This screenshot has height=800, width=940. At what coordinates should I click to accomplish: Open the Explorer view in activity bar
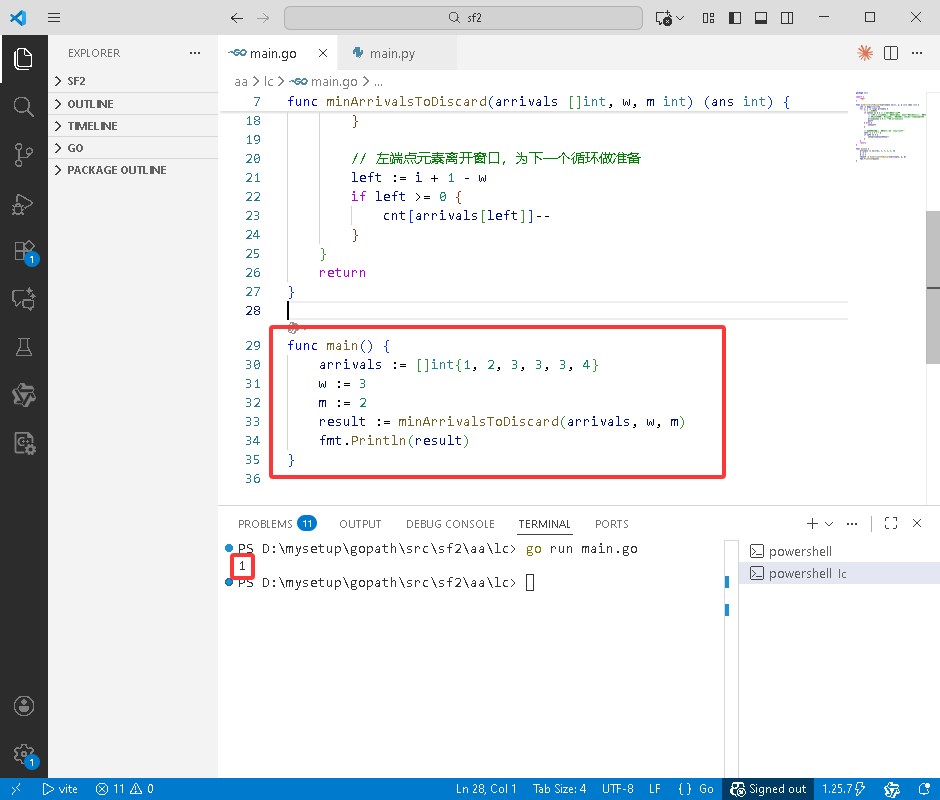pos(23,59)
